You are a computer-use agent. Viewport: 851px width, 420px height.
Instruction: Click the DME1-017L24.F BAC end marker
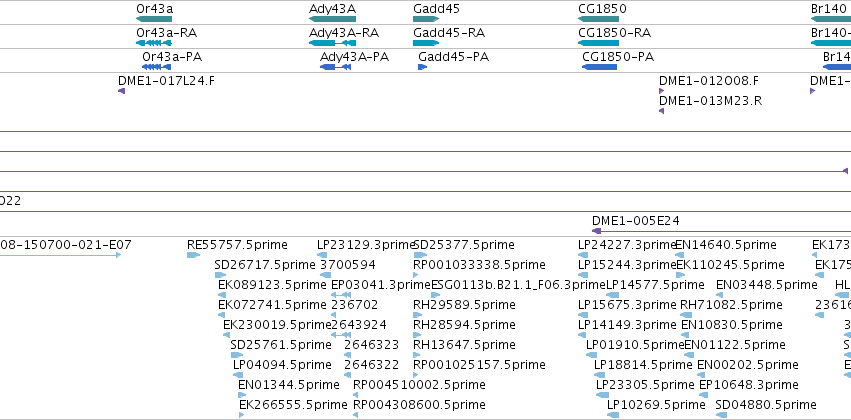[x=122, y=91]
